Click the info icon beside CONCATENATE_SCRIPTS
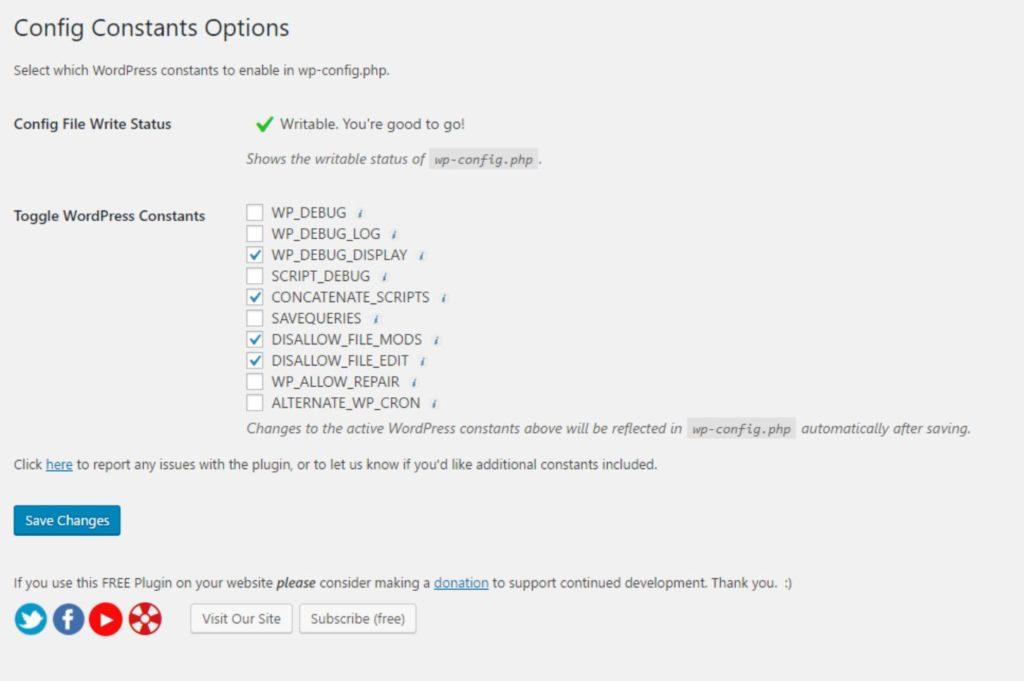The image size is (1024, 681). coord(443,298)
